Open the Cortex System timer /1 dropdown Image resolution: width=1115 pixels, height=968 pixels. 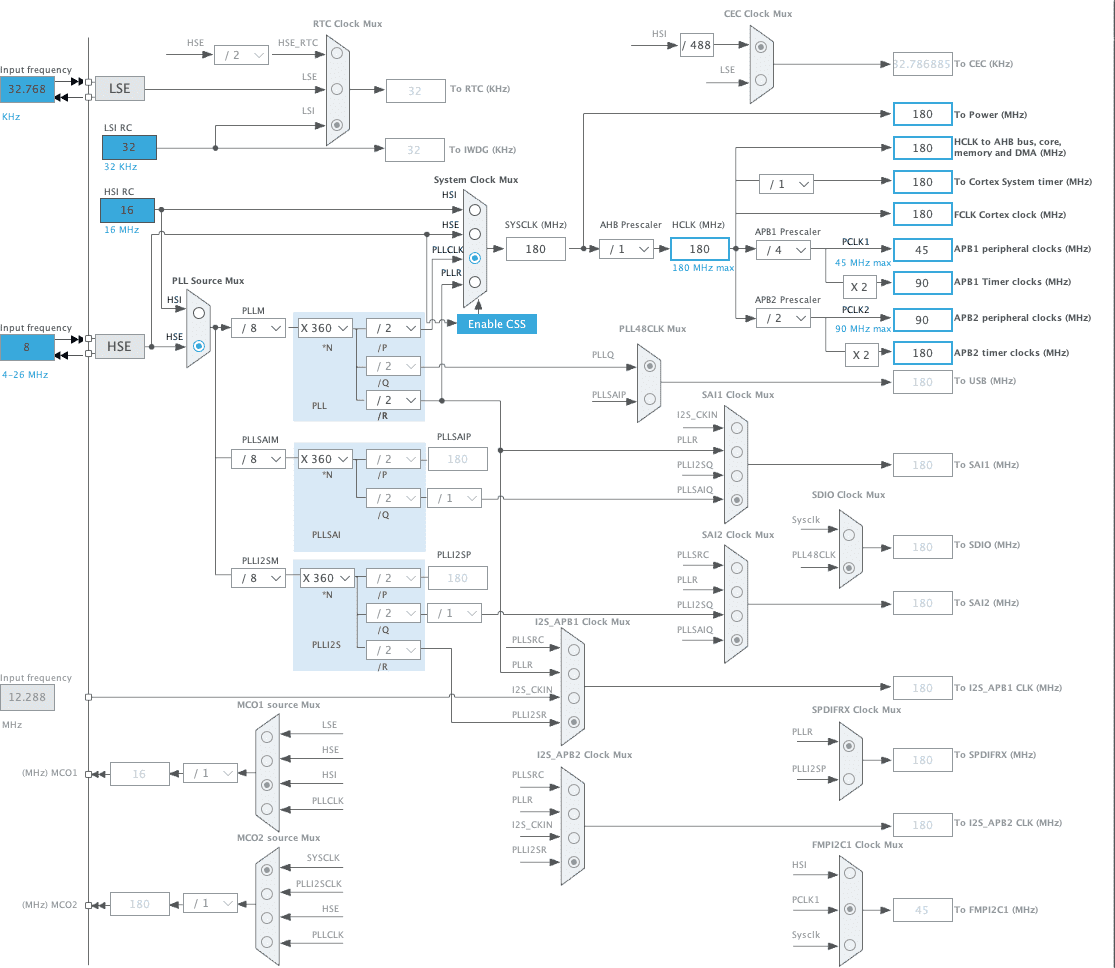[786, 184]
